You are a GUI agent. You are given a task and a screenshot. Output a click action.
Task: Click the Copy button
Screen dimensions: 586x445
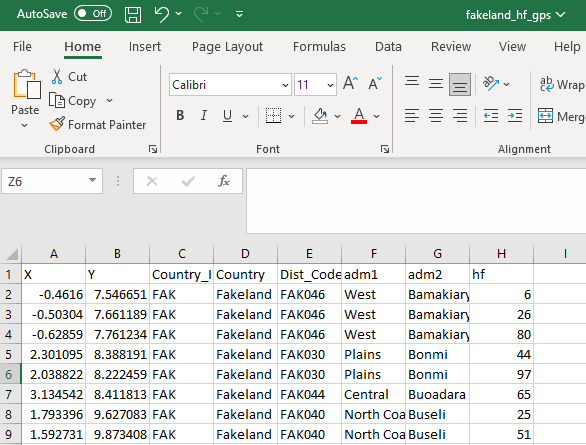pyautogui.click(x=73, y=101)
